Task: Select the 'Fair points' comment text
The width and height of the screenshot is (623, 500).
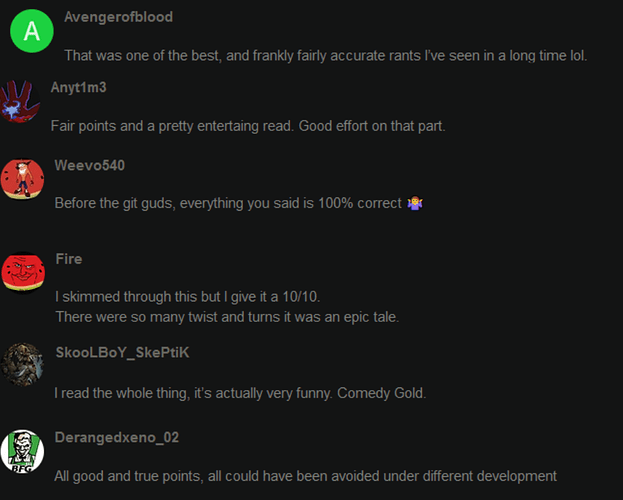Action: tap(247, 126)
